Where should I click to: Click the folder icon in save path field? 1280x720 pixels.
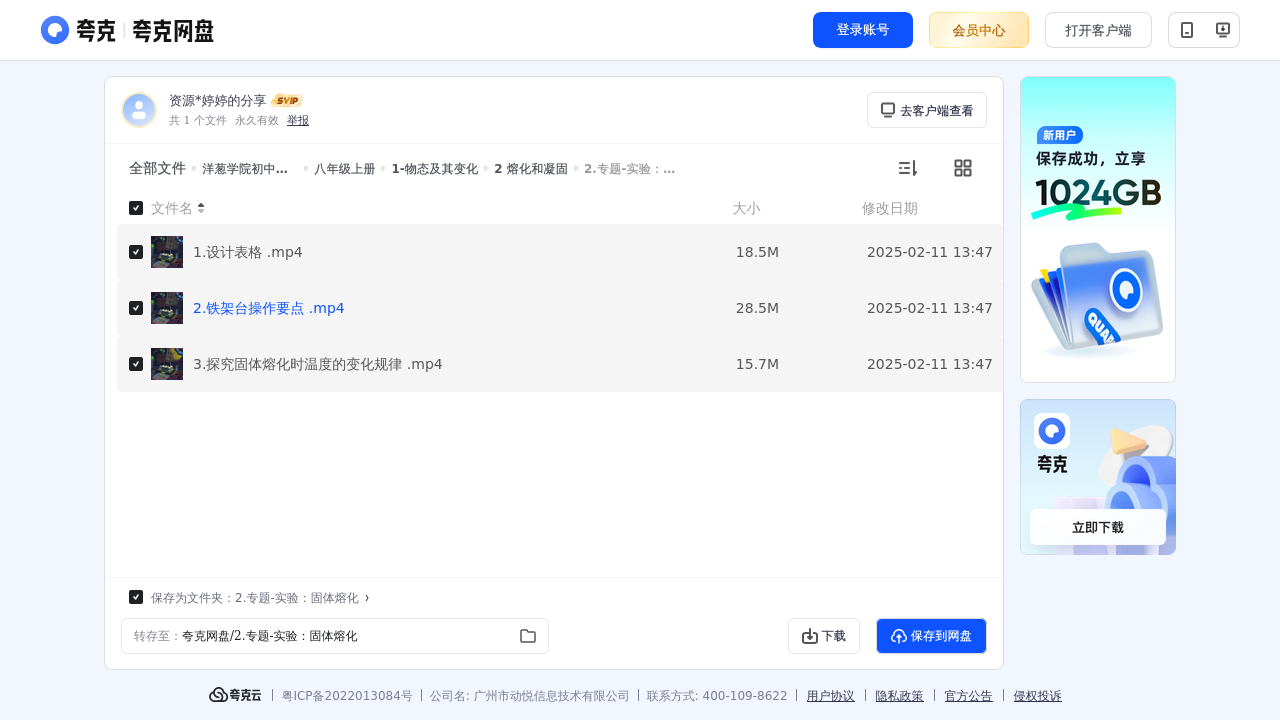click(x=528, y=636)
